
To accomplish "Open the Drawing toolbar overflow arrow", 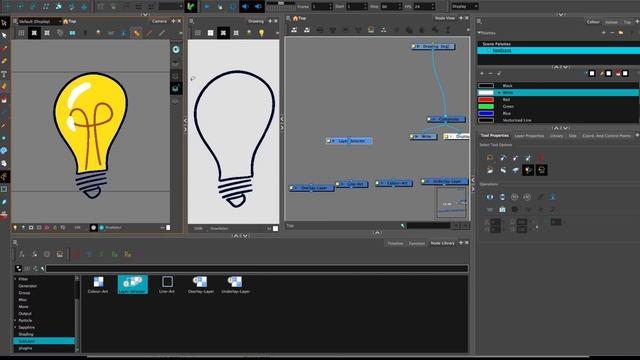I will tap(277, 33).
